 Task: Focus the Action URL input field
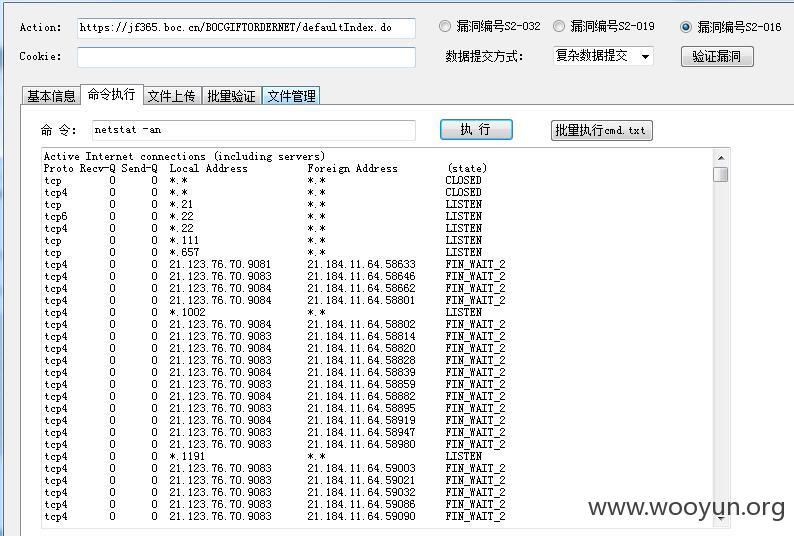click(246, 28)
